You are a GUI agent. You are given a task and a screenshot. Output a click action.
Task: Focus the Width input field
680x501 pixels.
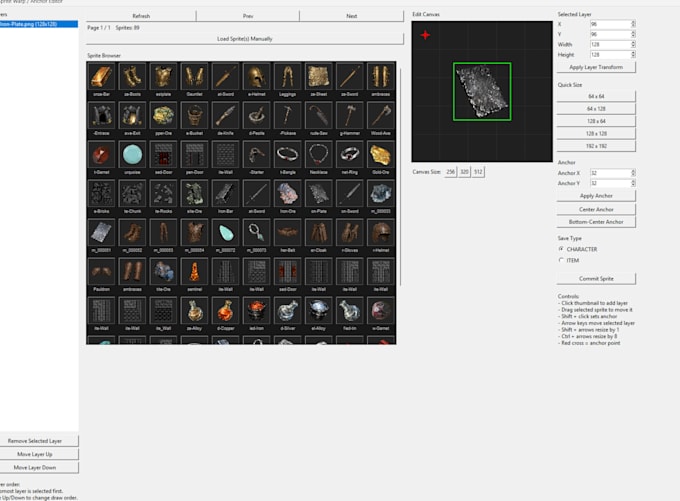[x=610, y=44]
